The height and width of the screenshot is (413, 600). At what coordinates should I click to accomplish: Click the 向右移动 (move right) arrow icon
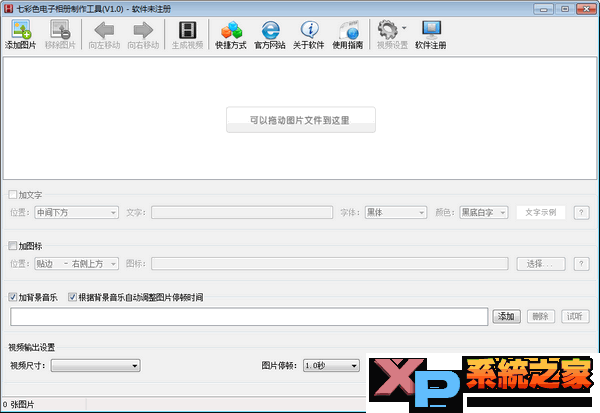[x=143, y=30]
